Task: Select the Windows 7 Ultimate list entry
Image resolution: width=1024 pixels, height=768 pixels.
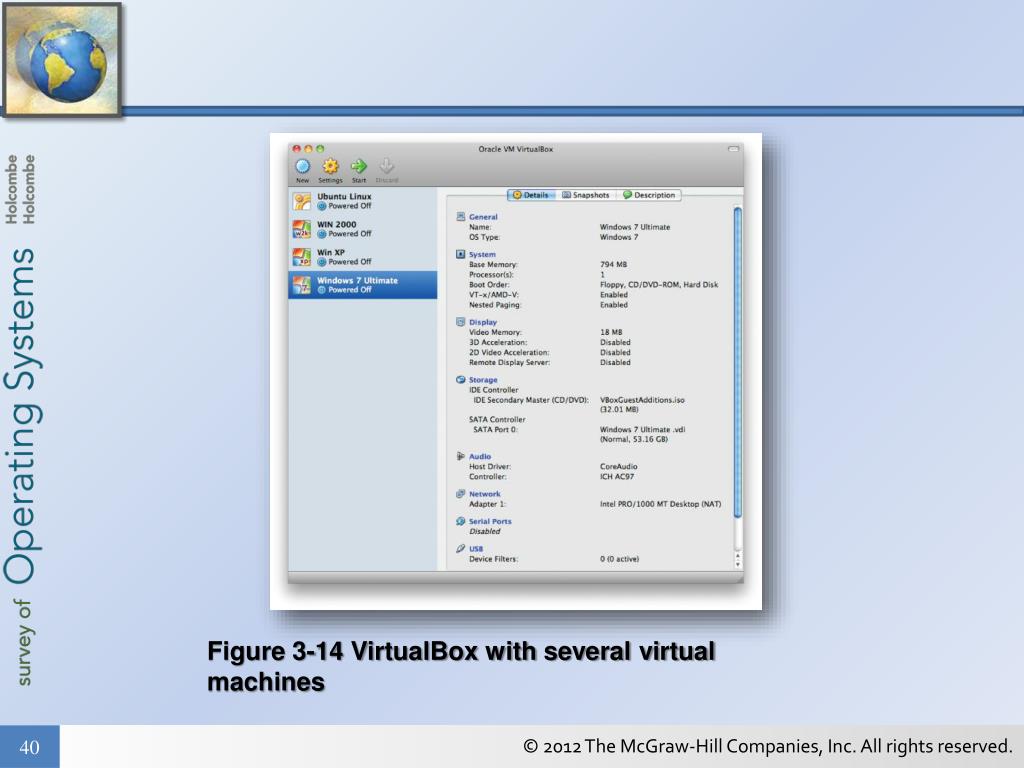Action: [x=362, y=285]
